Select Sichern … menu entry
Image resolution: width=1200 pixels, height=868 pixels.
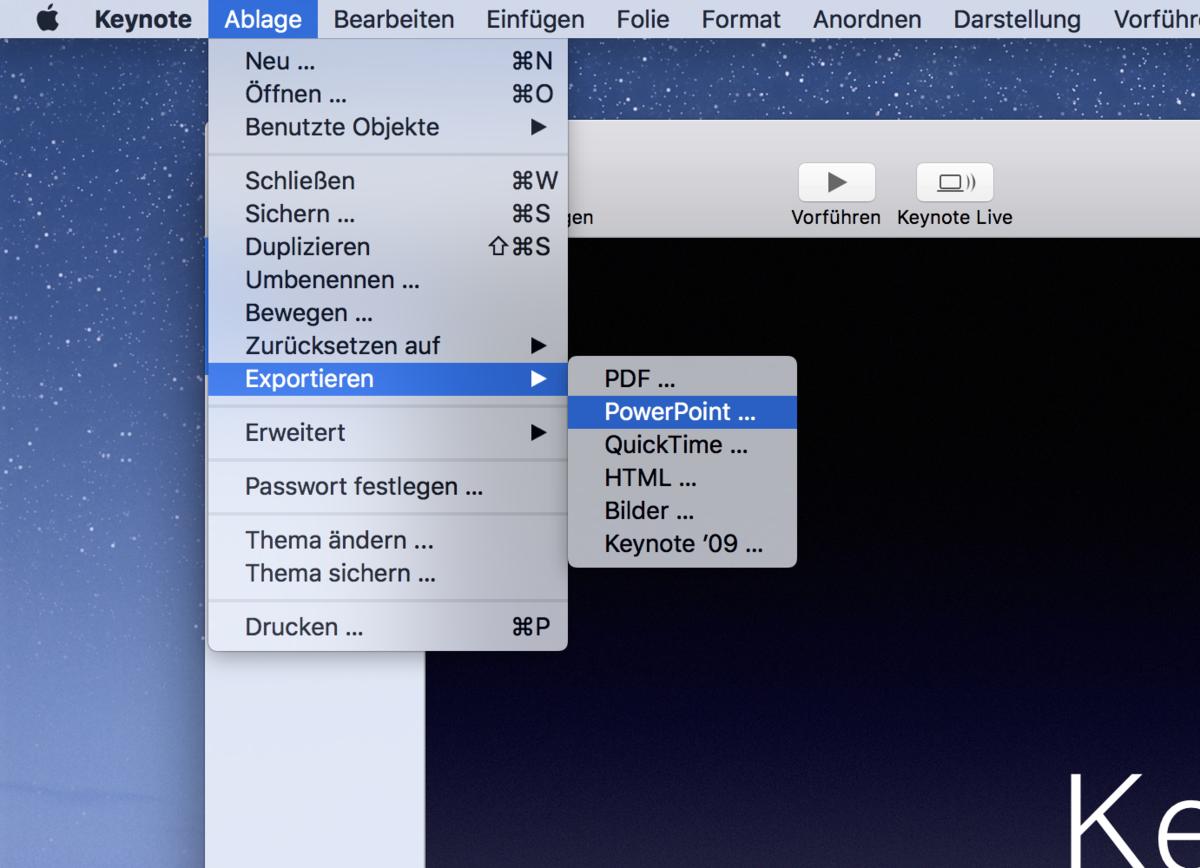388,214
